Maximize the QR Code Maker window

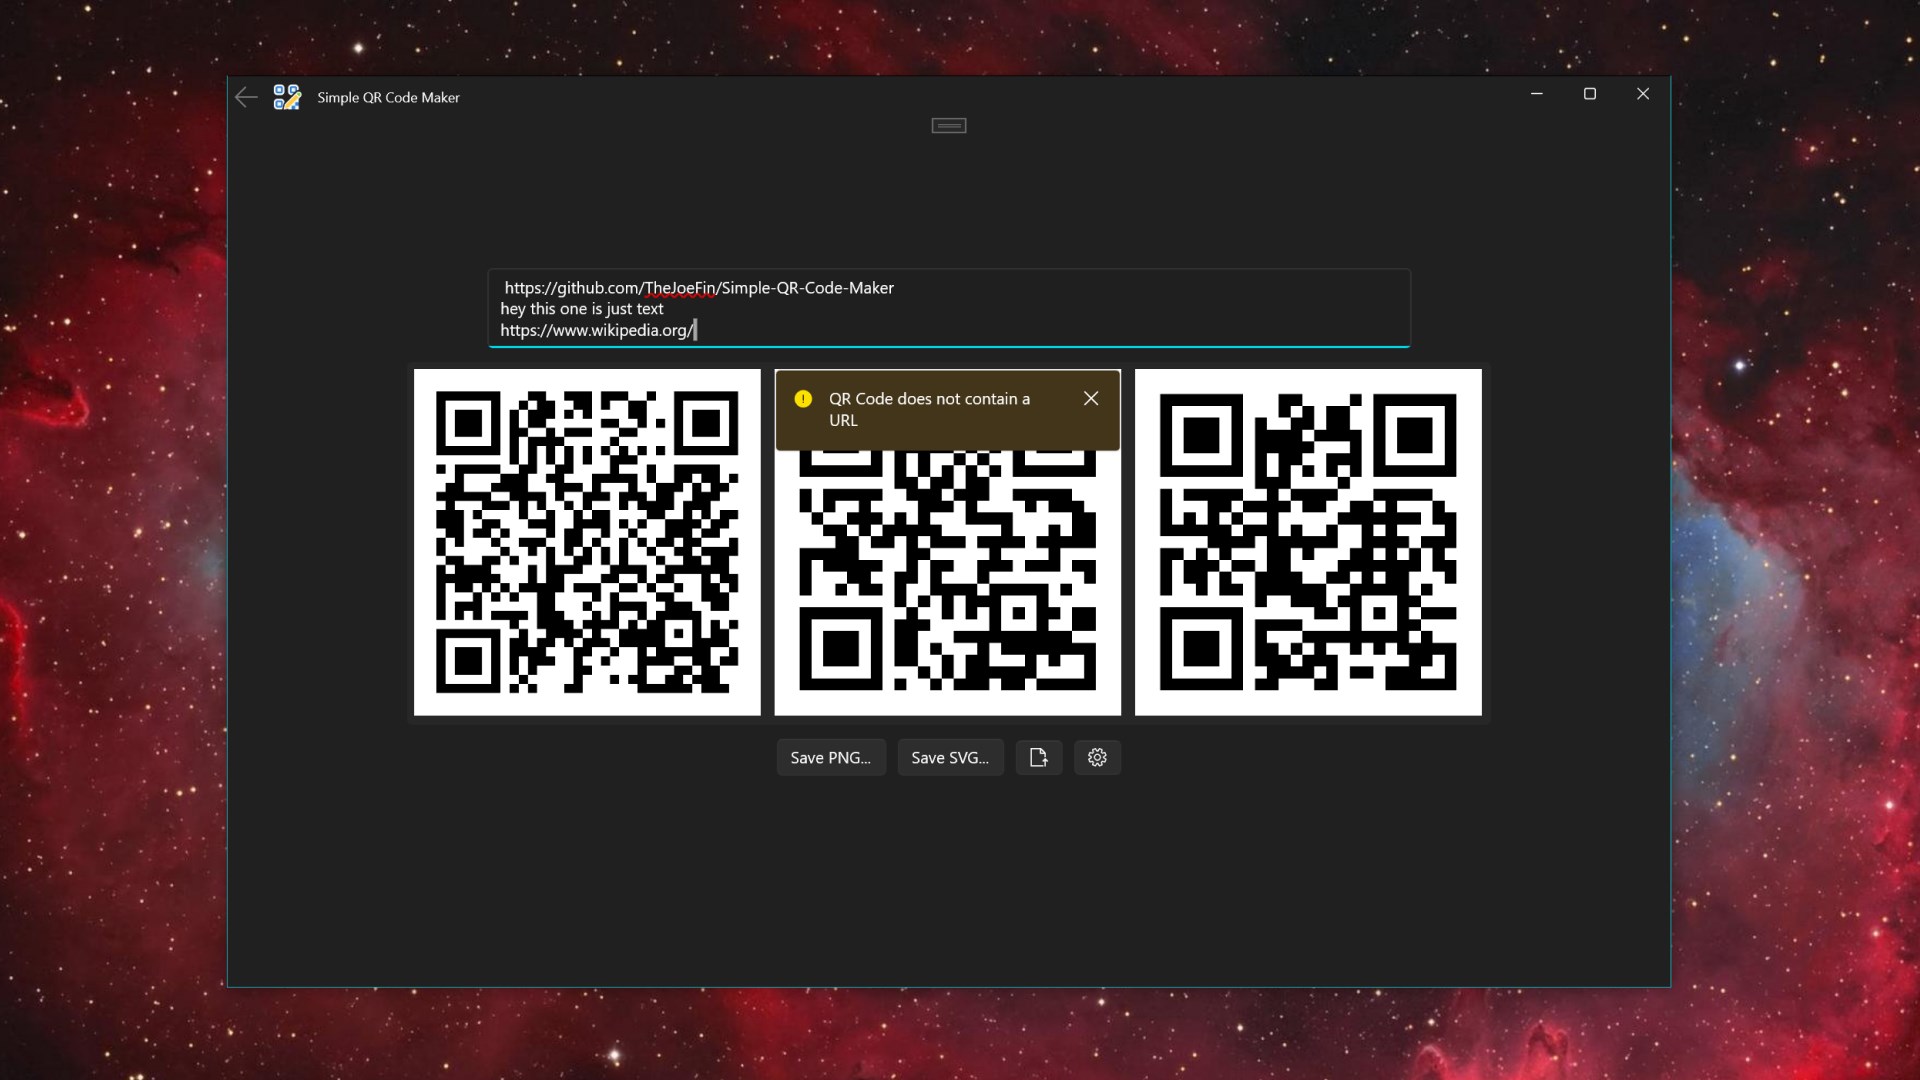point(1589,94)
